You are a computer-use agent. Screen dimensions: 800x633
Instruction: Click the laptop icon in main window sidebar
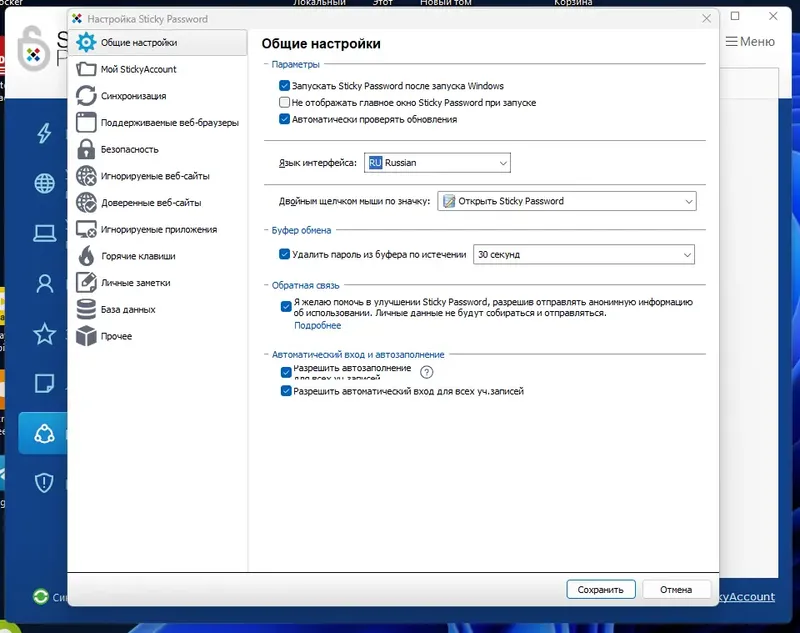click(x=44, y=233)
